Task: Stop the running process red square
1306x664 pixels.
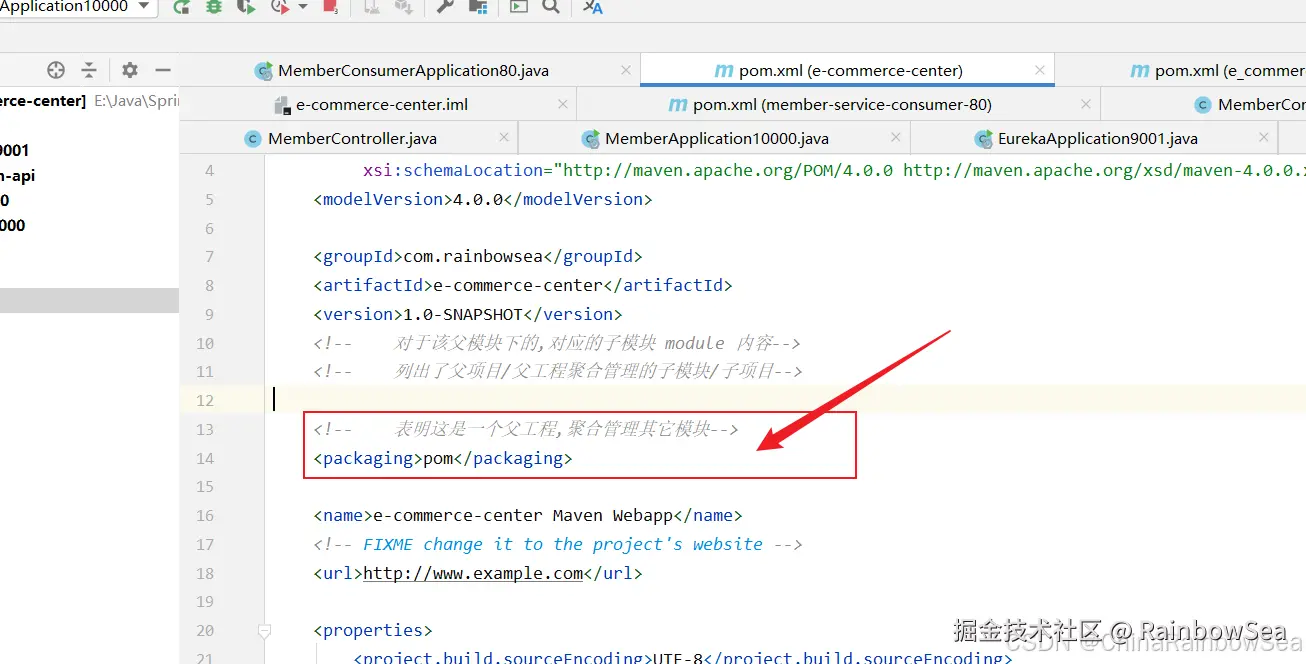Action: tap(330, 7)
